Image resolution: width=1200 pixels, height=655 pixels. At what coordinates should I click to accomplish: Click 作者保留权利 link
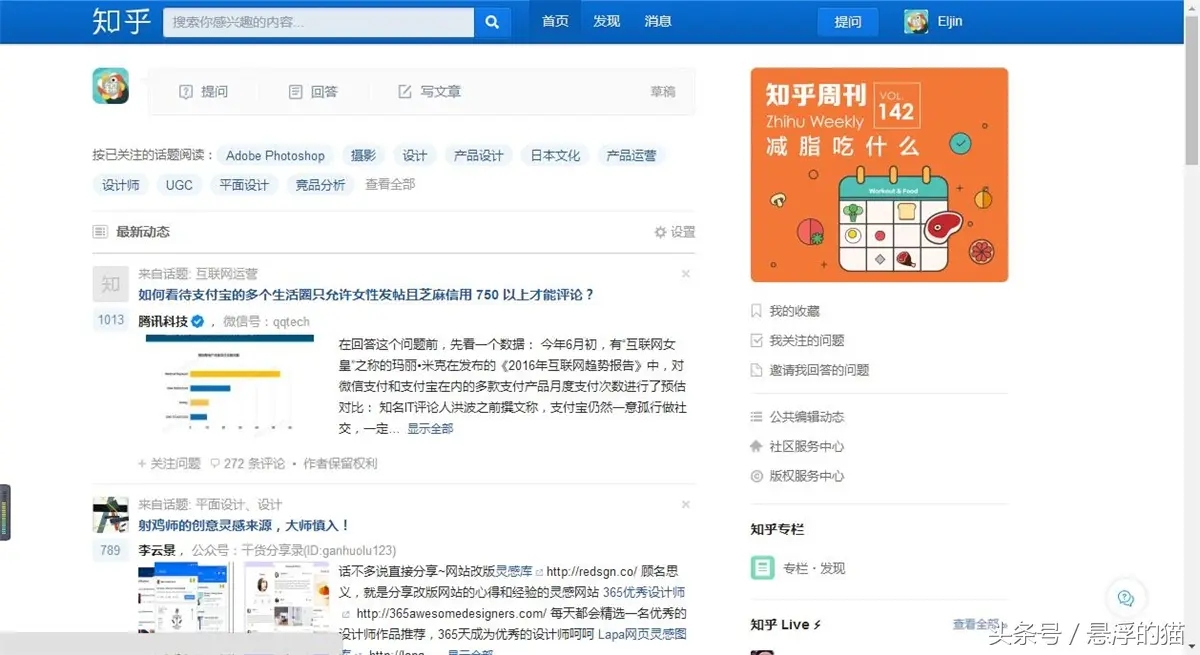click(340, 464)
